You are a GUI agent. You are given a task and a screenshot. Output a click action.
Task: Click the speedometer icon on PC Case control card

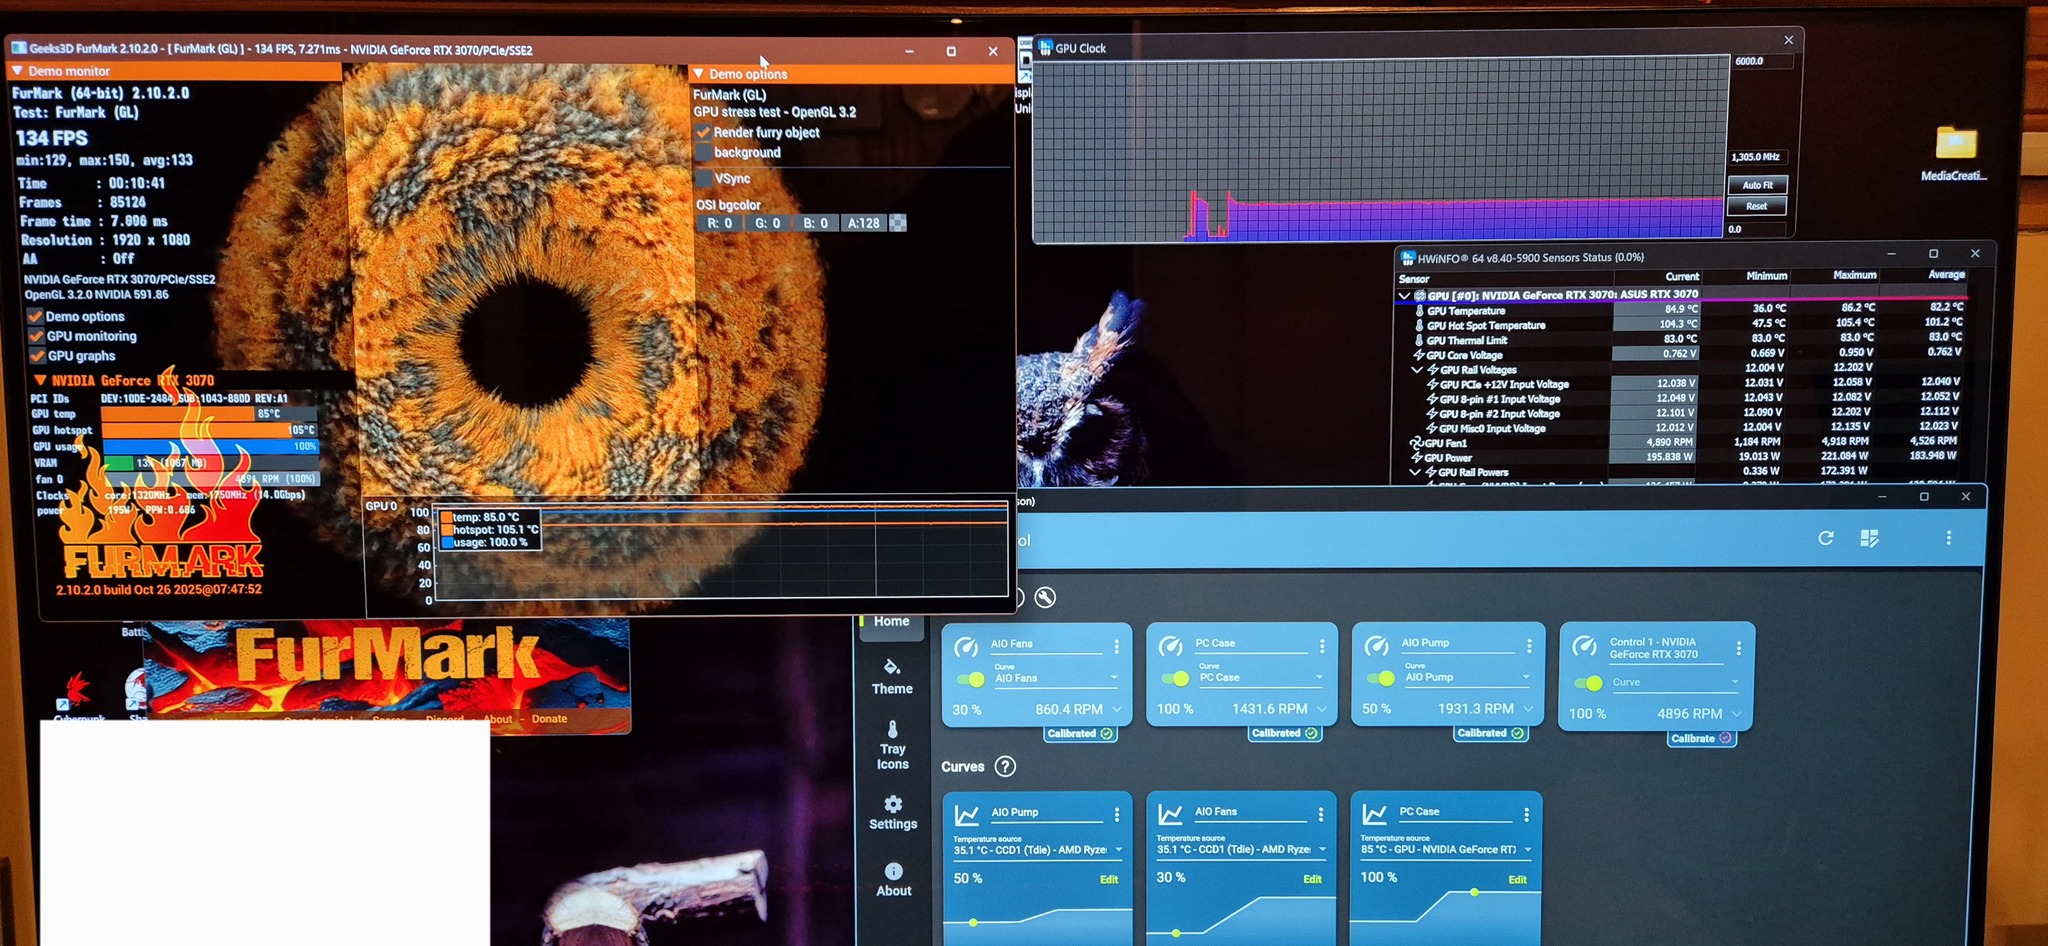1171,647
